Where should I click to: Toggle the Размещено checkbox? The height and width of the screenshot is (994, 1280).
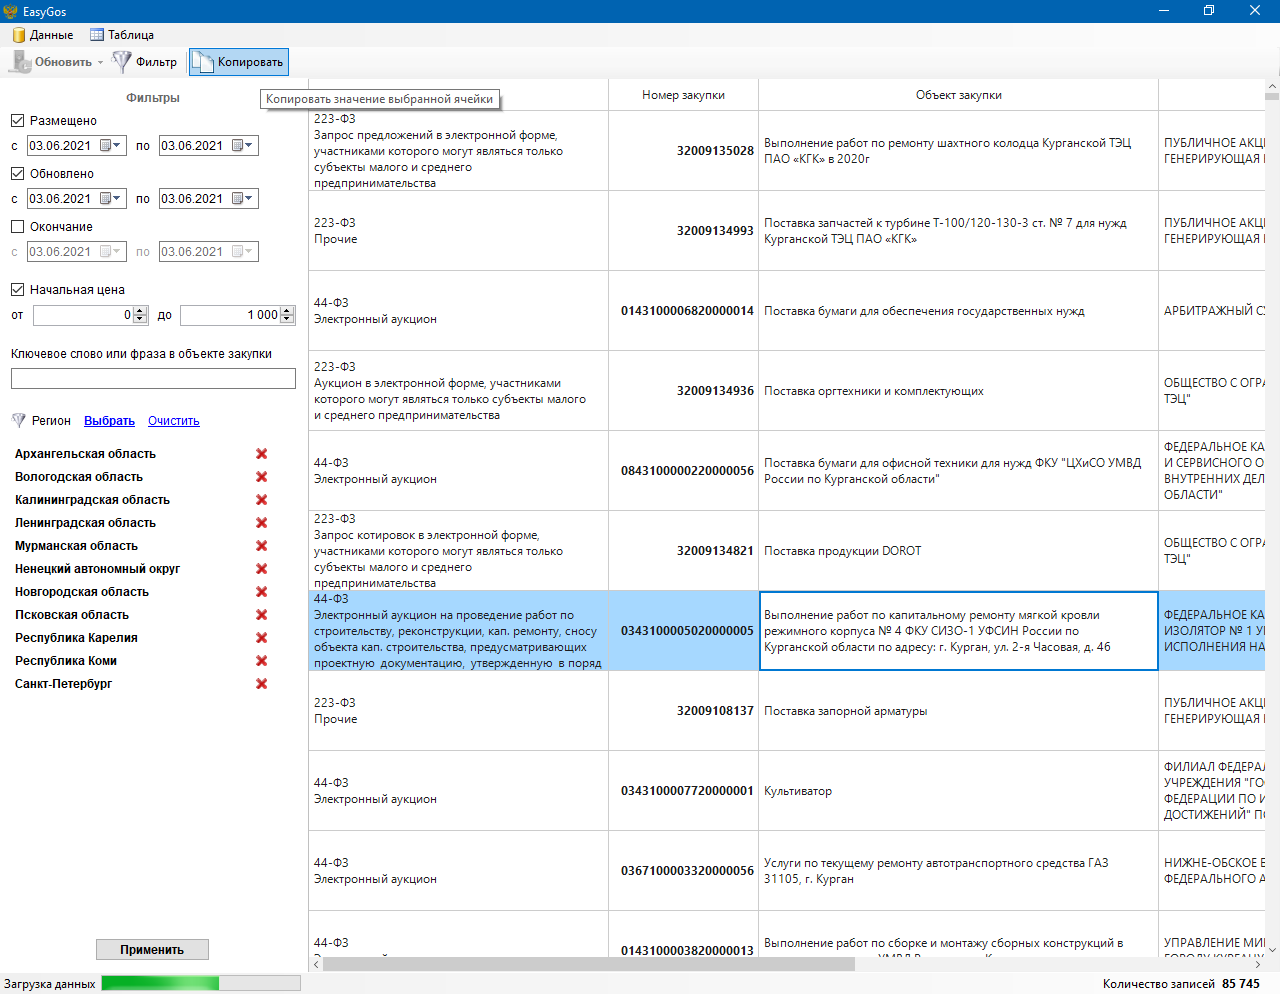point(17,121)
